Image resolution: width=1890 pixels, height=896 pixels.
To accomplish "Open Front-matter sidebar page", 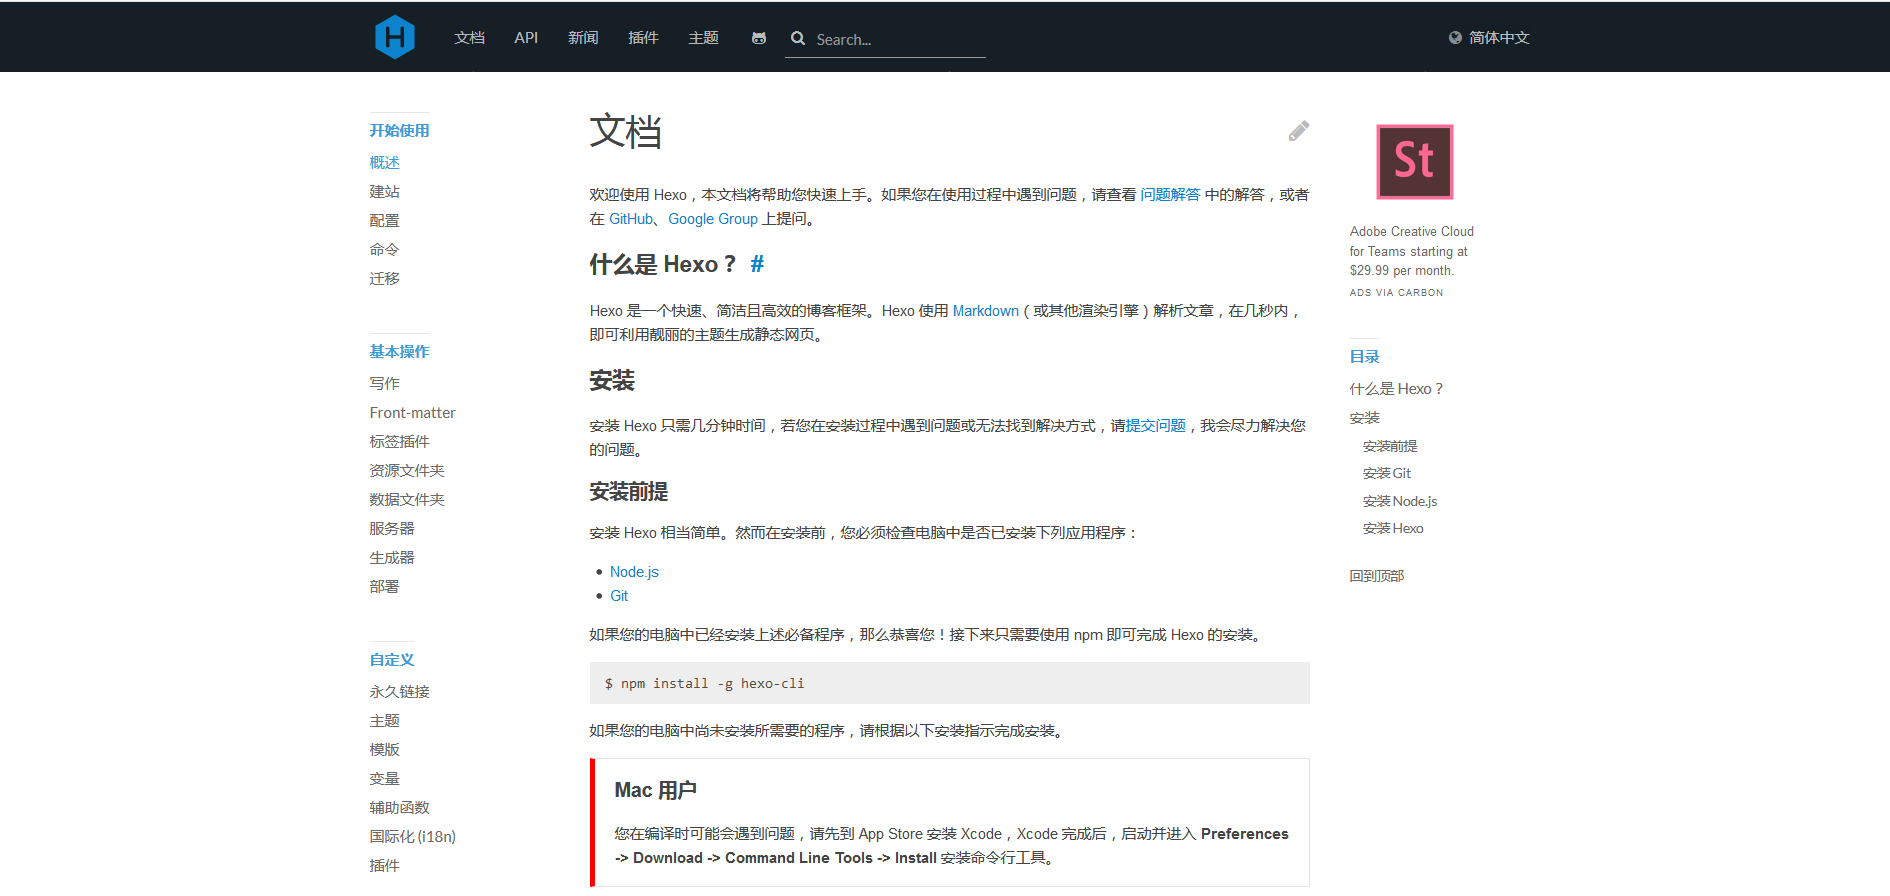I will click(412, 412).
